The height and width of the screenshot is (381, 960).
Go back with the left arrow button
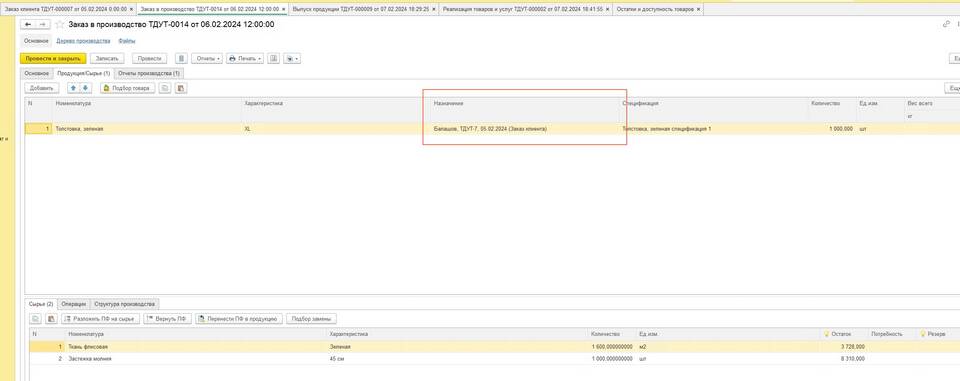pos(28,25)
